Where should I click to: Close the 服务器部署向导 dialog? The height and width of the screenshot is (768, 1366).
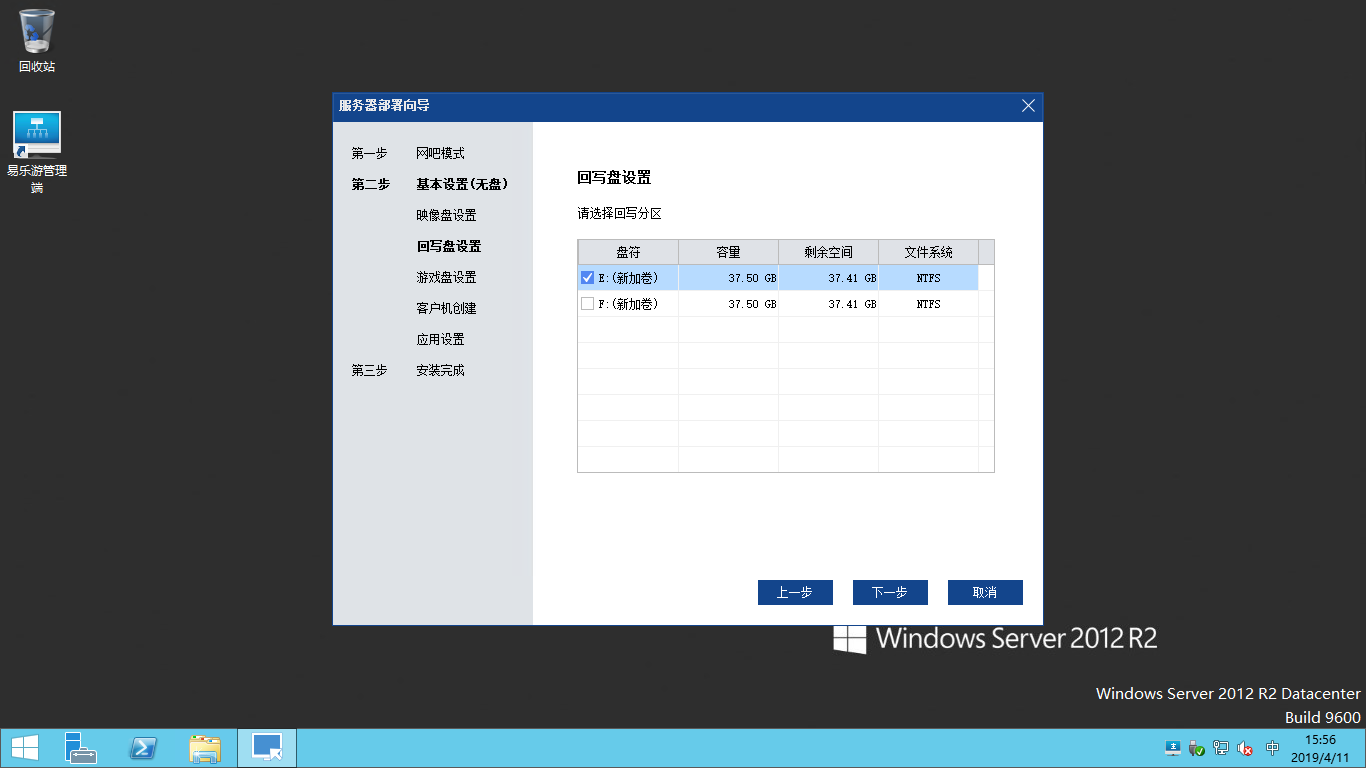coord(1028,106)
